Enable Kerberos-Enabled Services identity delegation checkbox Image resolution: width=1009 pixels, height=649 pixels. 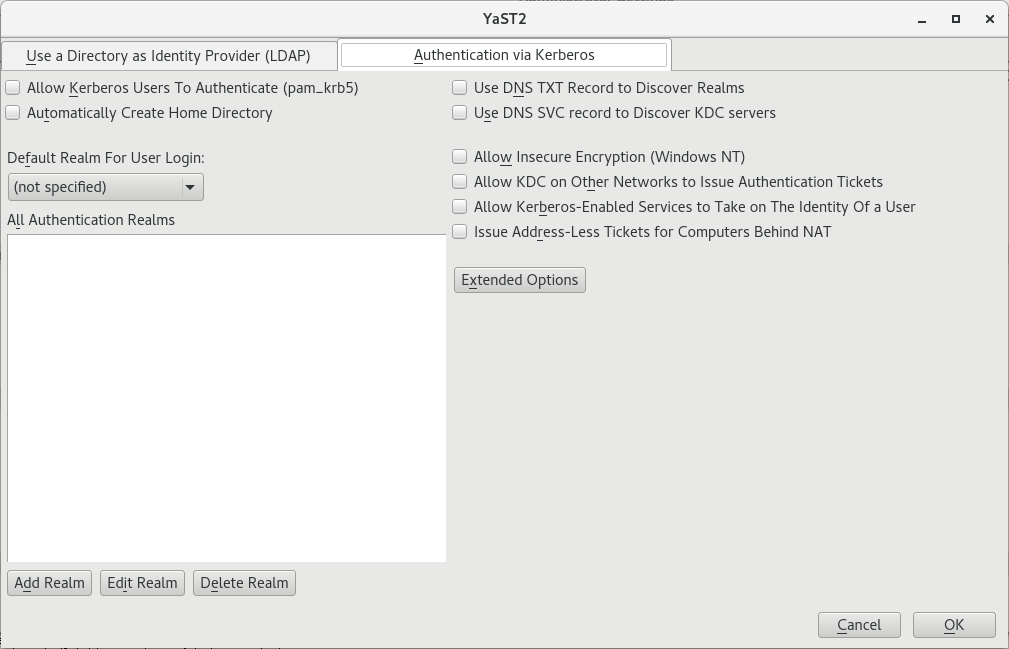point(460,207)
